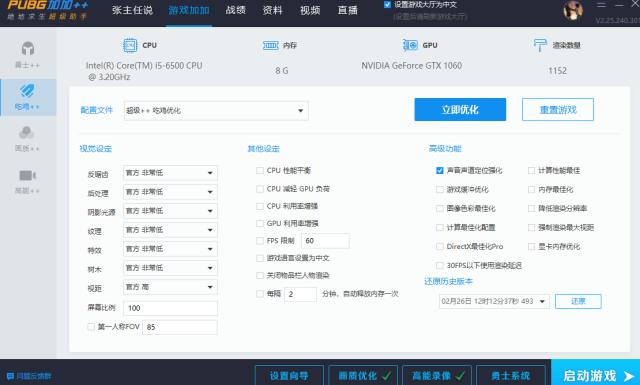Enable 计算性能最佳 checkbox

(x=531, y=170)
